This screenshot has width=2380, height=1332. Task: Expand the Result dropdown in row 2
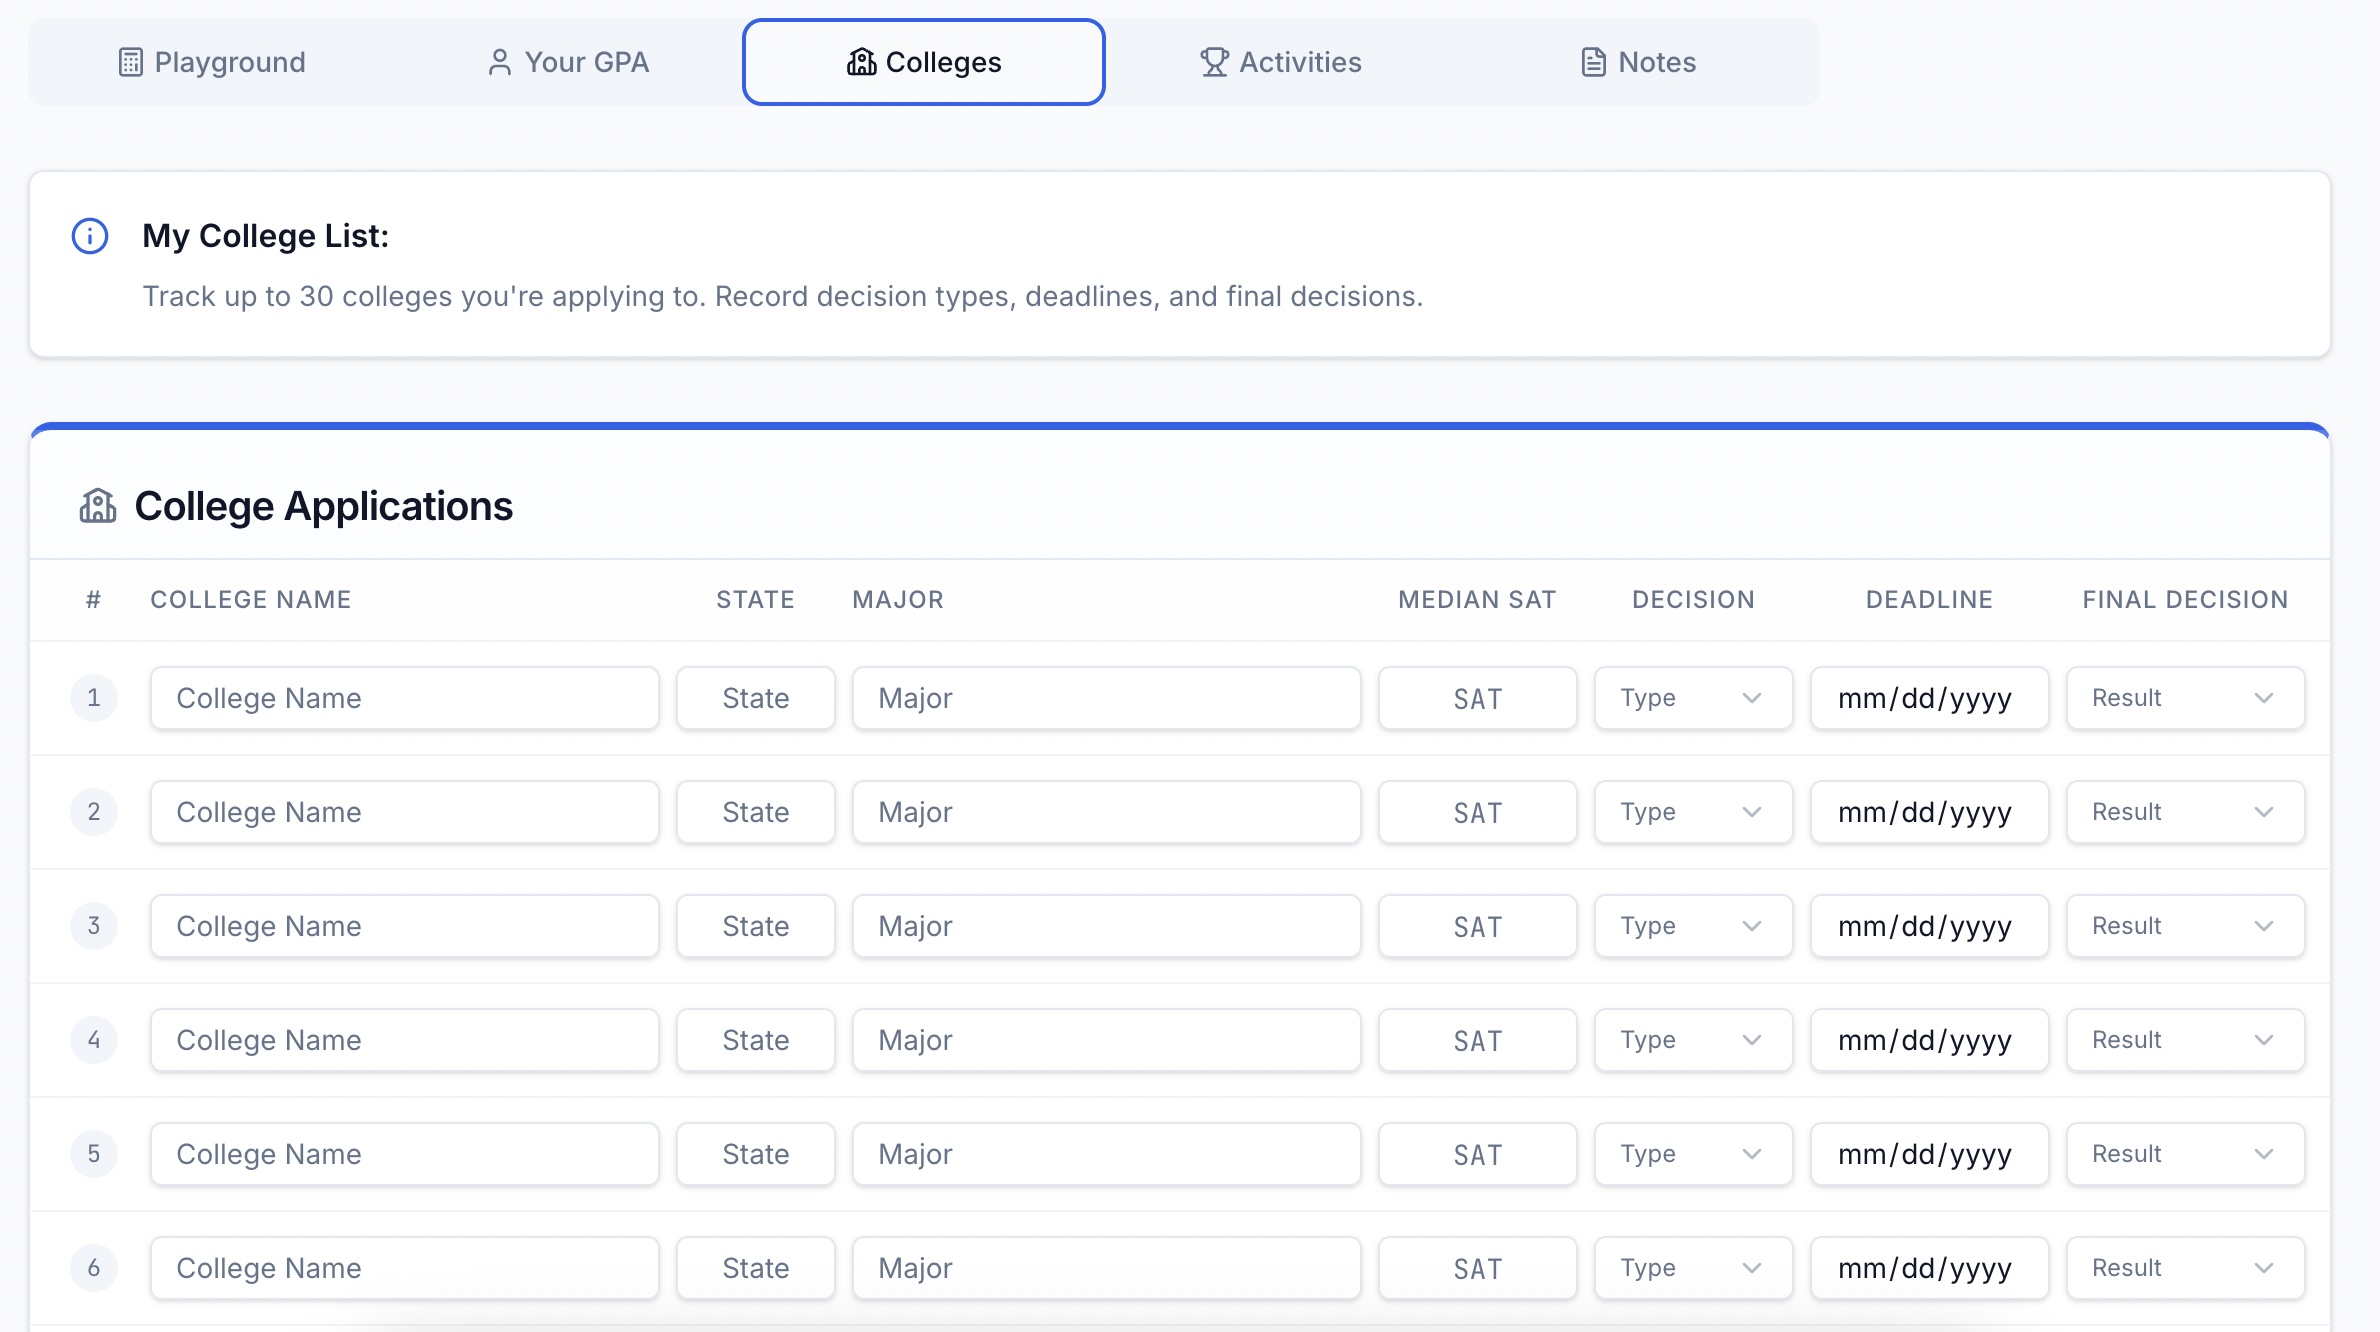[x=2184, y=812]
